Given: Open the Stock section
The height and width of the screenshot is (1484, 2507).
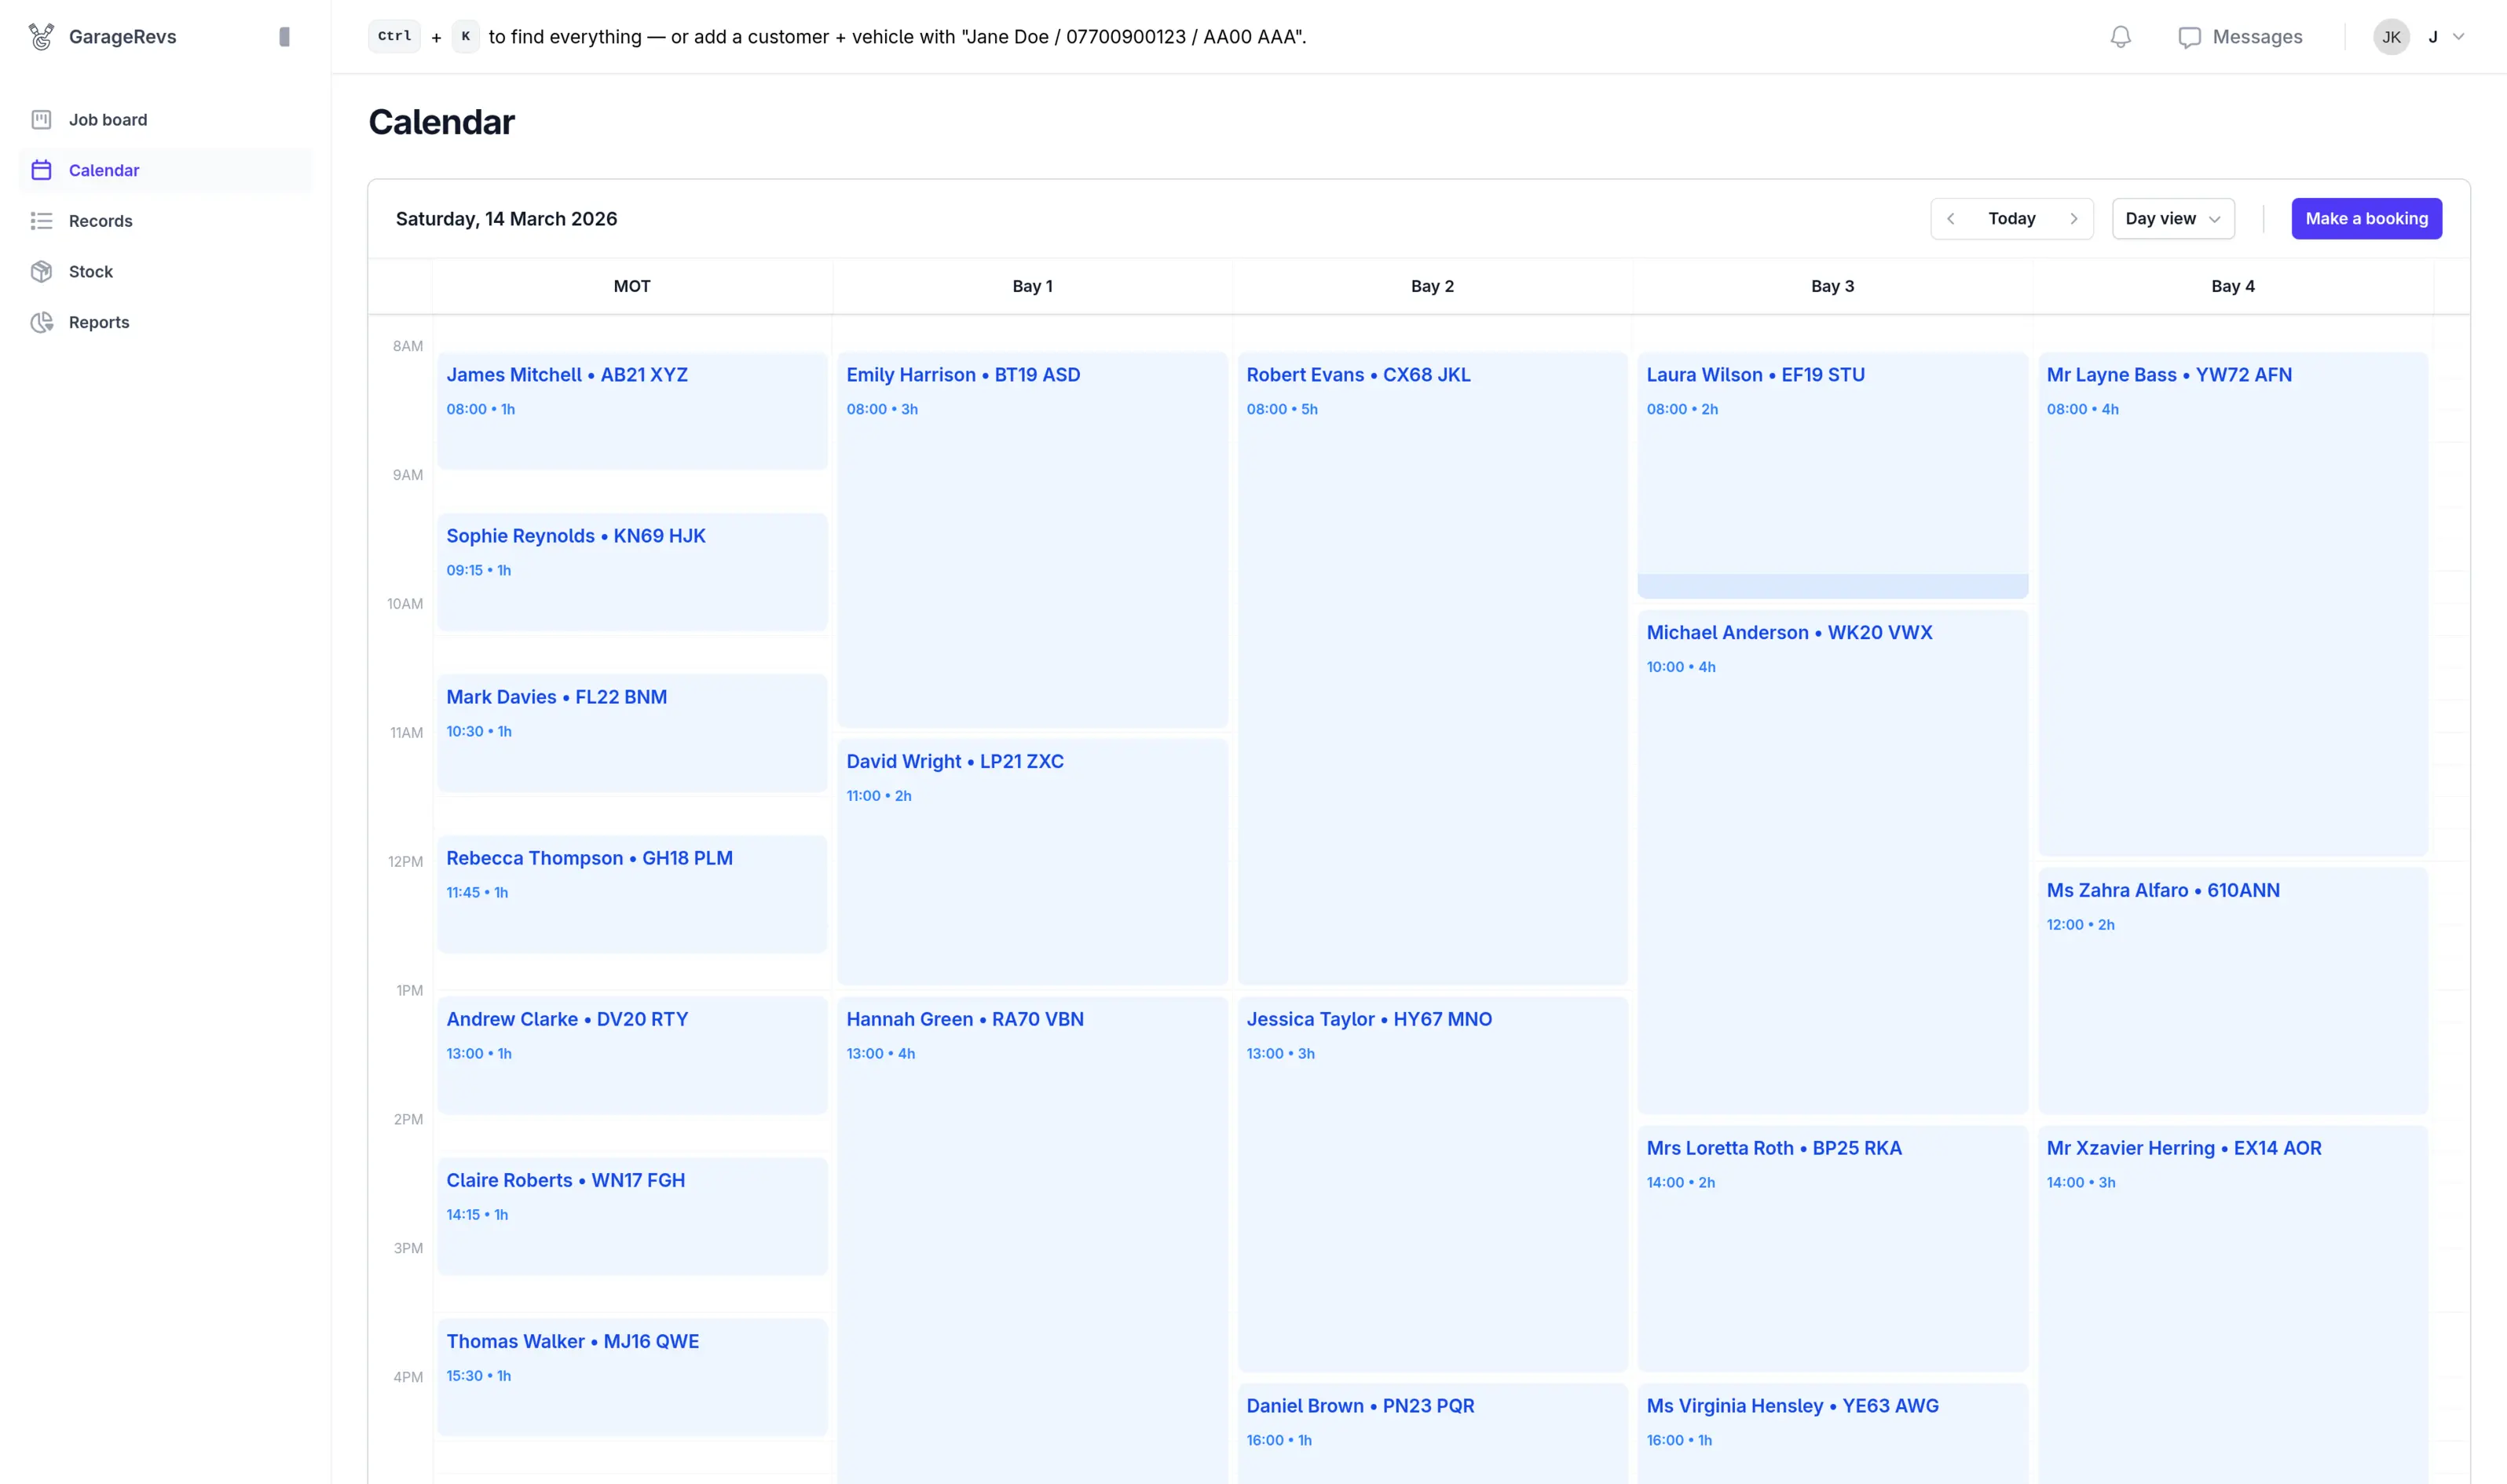Looking at the screenshot, I should [90, 271].
